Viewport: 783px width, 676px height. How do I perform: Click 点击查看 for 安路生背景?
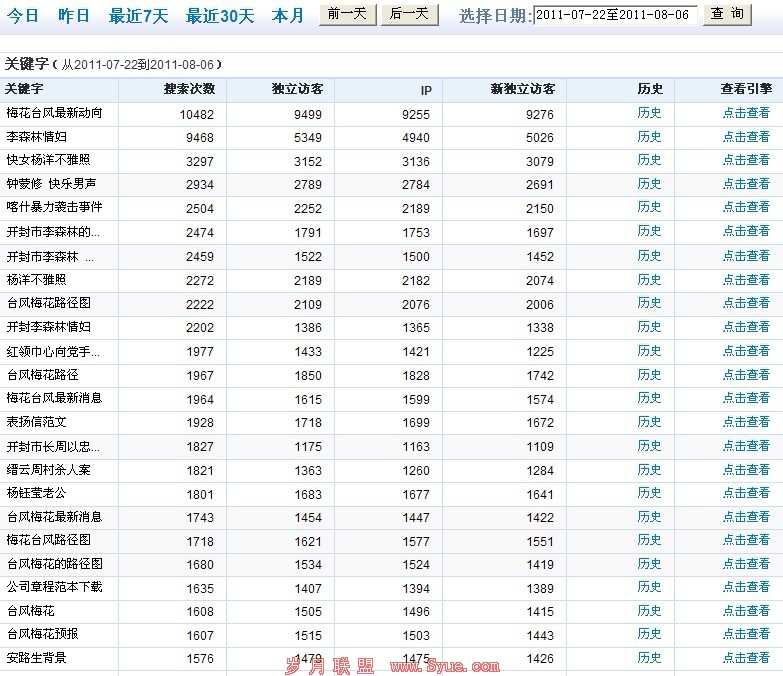(746, 658)
